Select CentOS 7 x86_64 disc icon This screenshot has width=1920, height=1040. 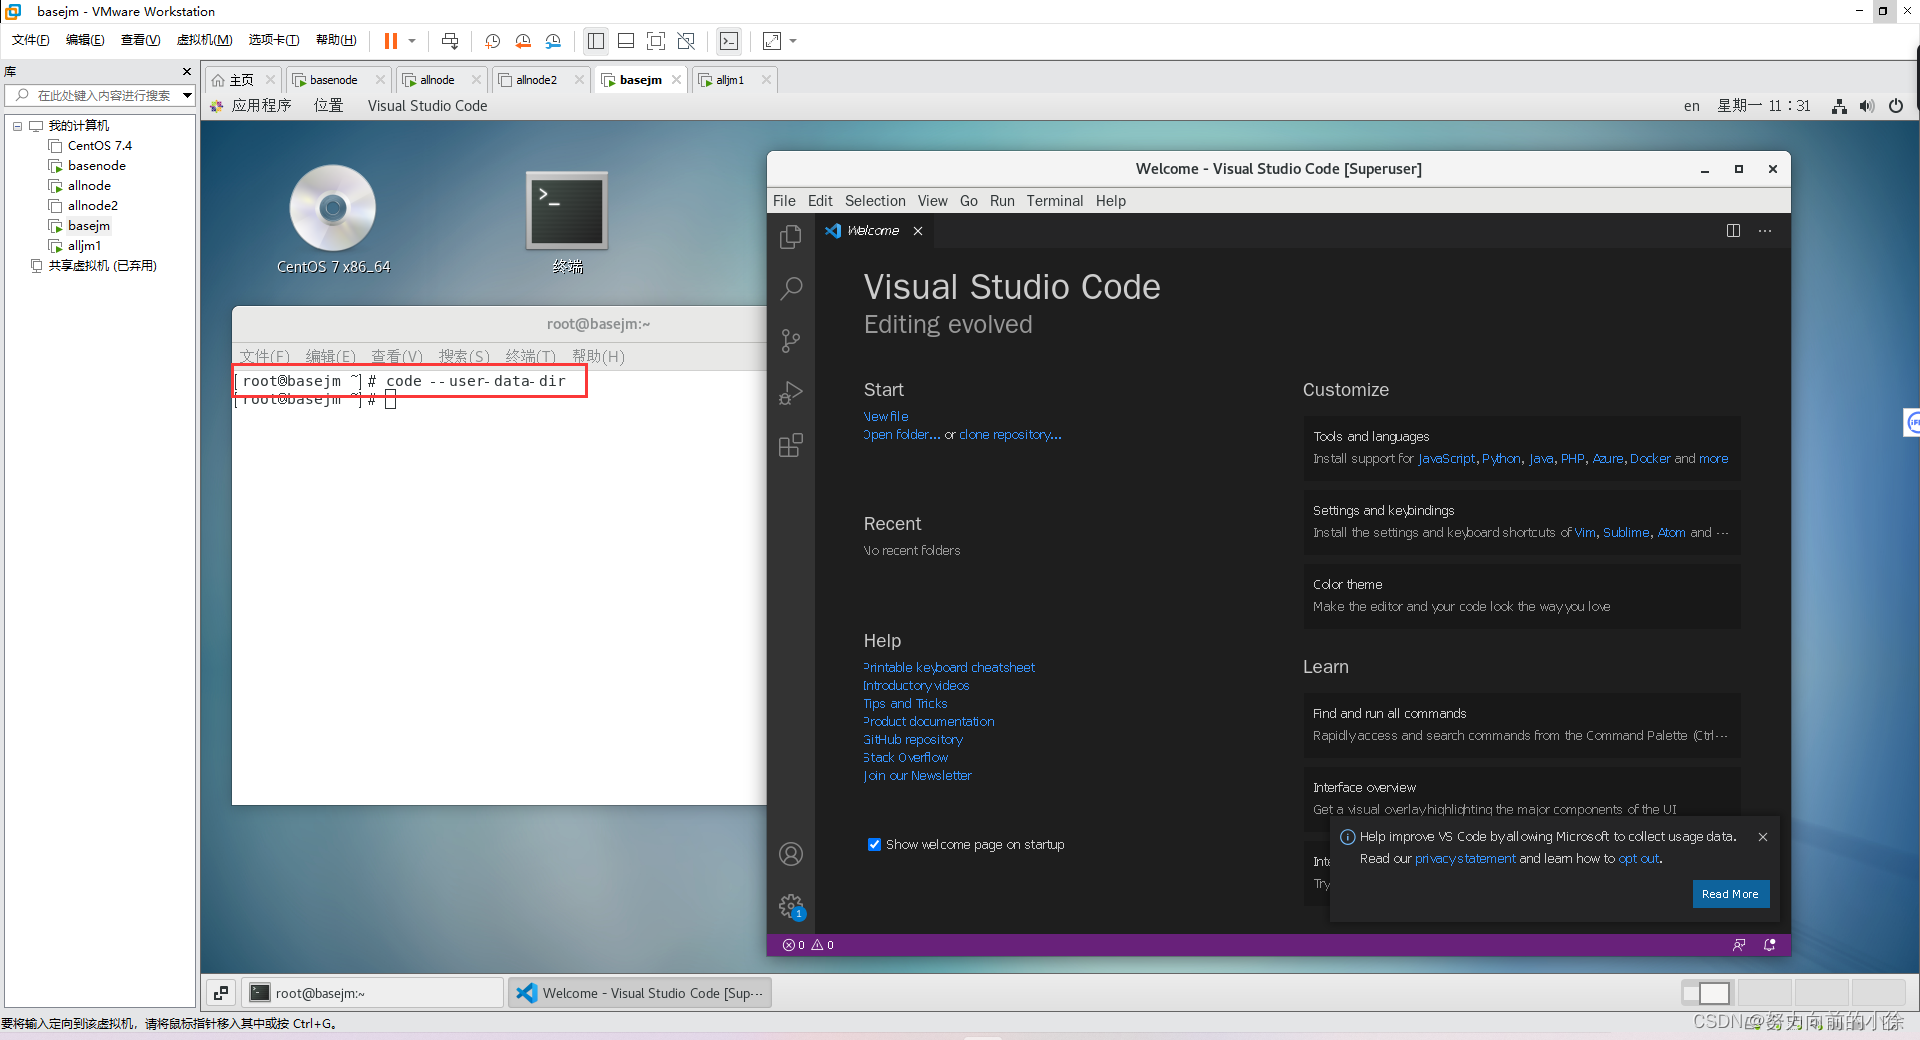tap(333, 220)
